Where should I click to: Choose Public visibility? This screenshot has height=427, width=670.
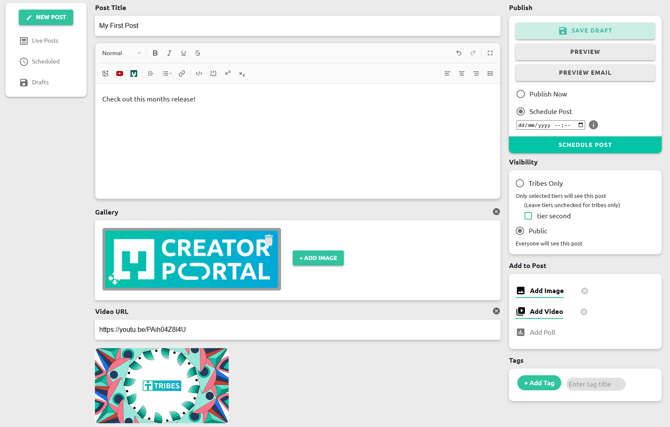click(x=520, y=231)
